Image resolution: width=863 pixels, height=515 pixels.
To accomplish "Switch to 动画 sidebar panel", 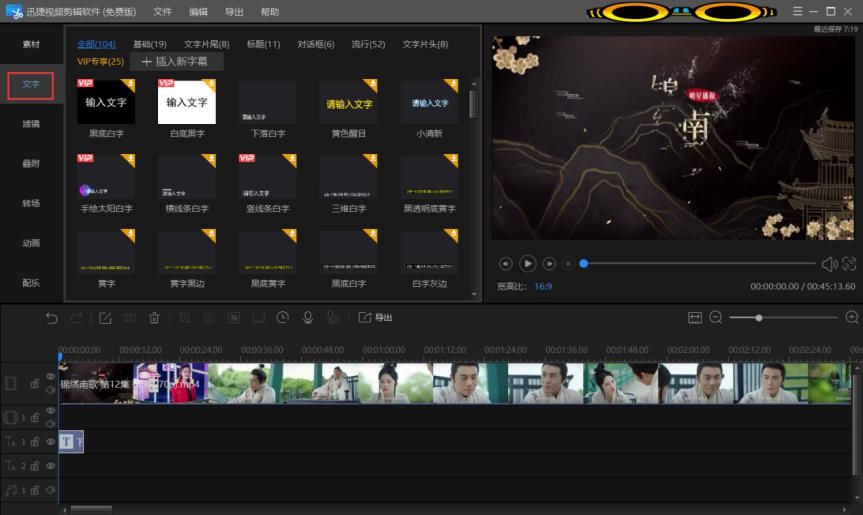I will 31,243.
